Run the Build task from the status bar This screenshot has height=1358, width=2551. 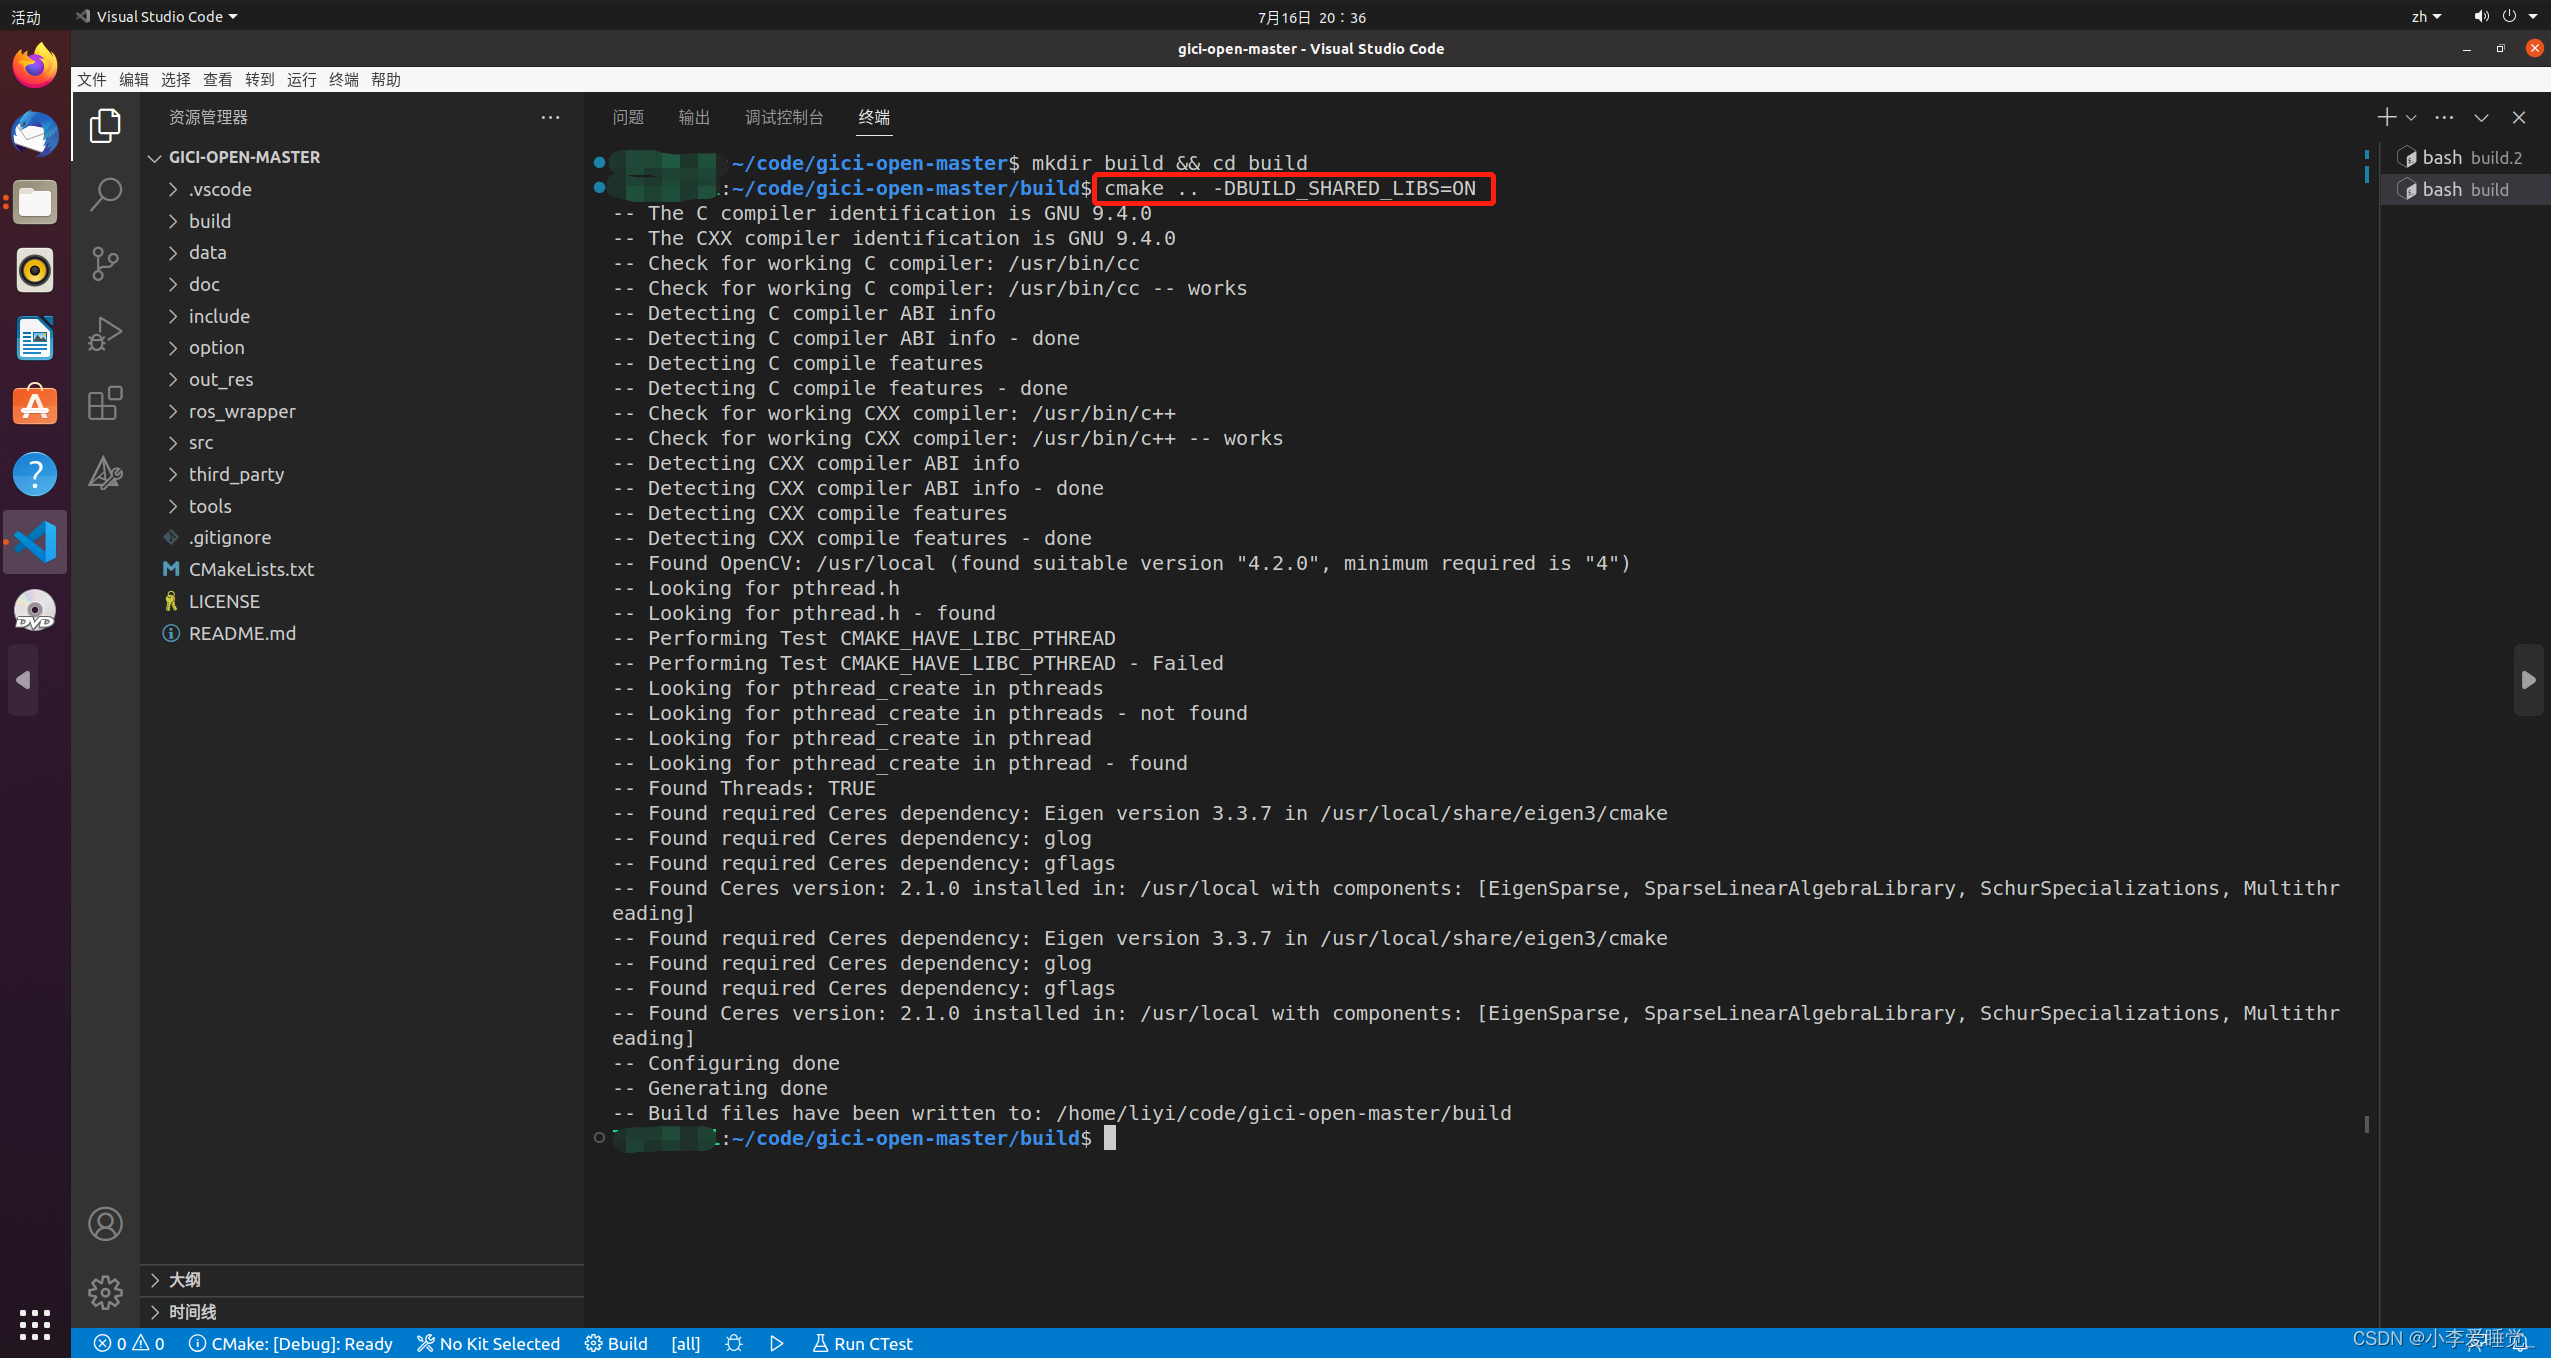tap(616, 1343)
